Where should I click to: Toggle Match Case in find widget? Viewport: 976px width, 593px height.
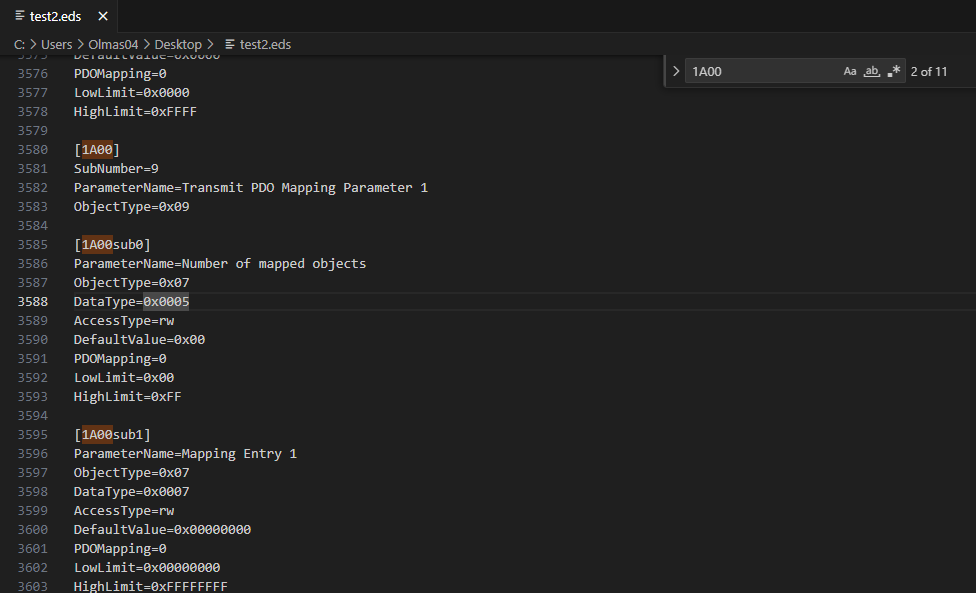[x=850, y=71]
